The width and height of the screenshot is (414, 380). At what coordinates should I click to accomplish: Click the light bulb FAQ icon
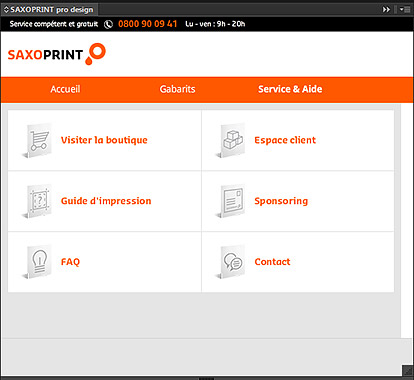click(37, 262)
